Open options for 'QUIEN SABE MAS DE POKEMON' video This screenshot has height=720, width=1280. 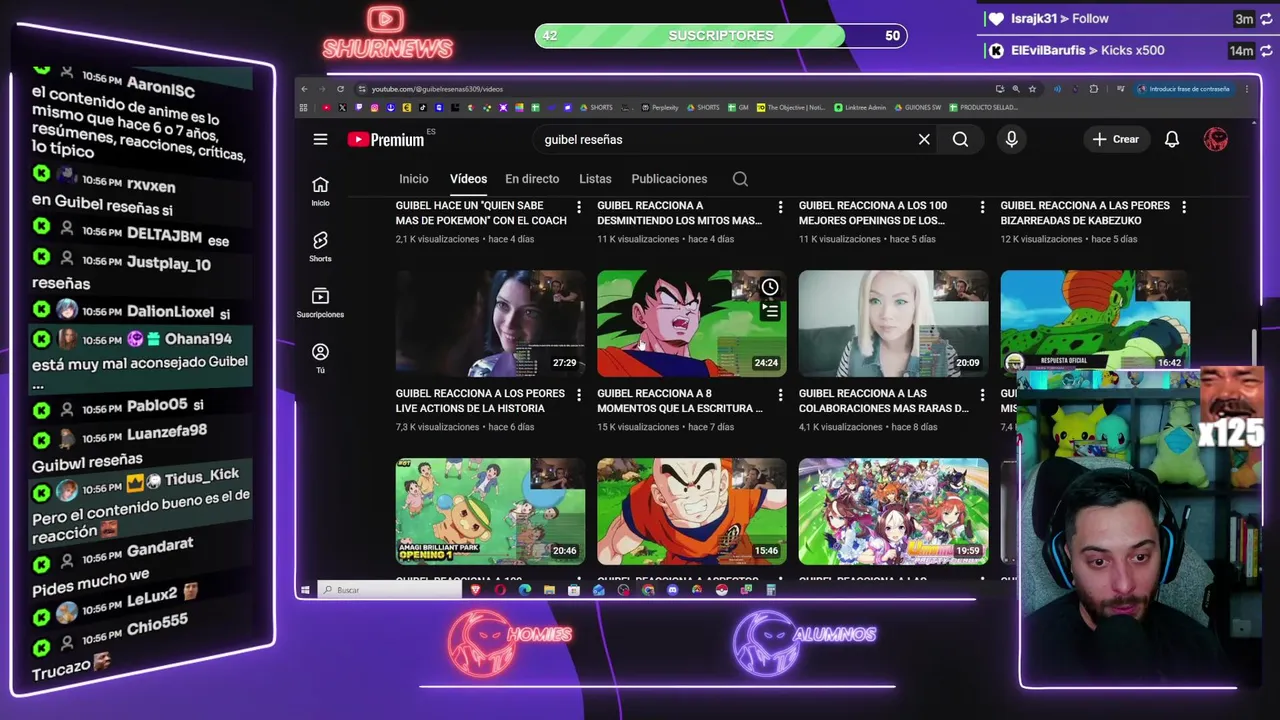click(x=579, y=207)
